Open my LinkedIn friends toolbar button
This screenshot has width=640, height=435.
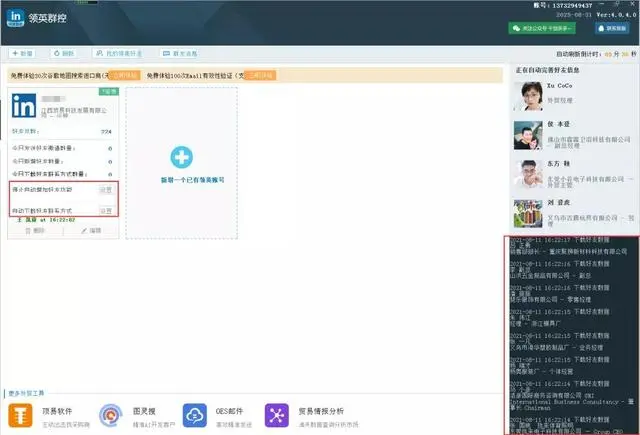pos(119,53)
